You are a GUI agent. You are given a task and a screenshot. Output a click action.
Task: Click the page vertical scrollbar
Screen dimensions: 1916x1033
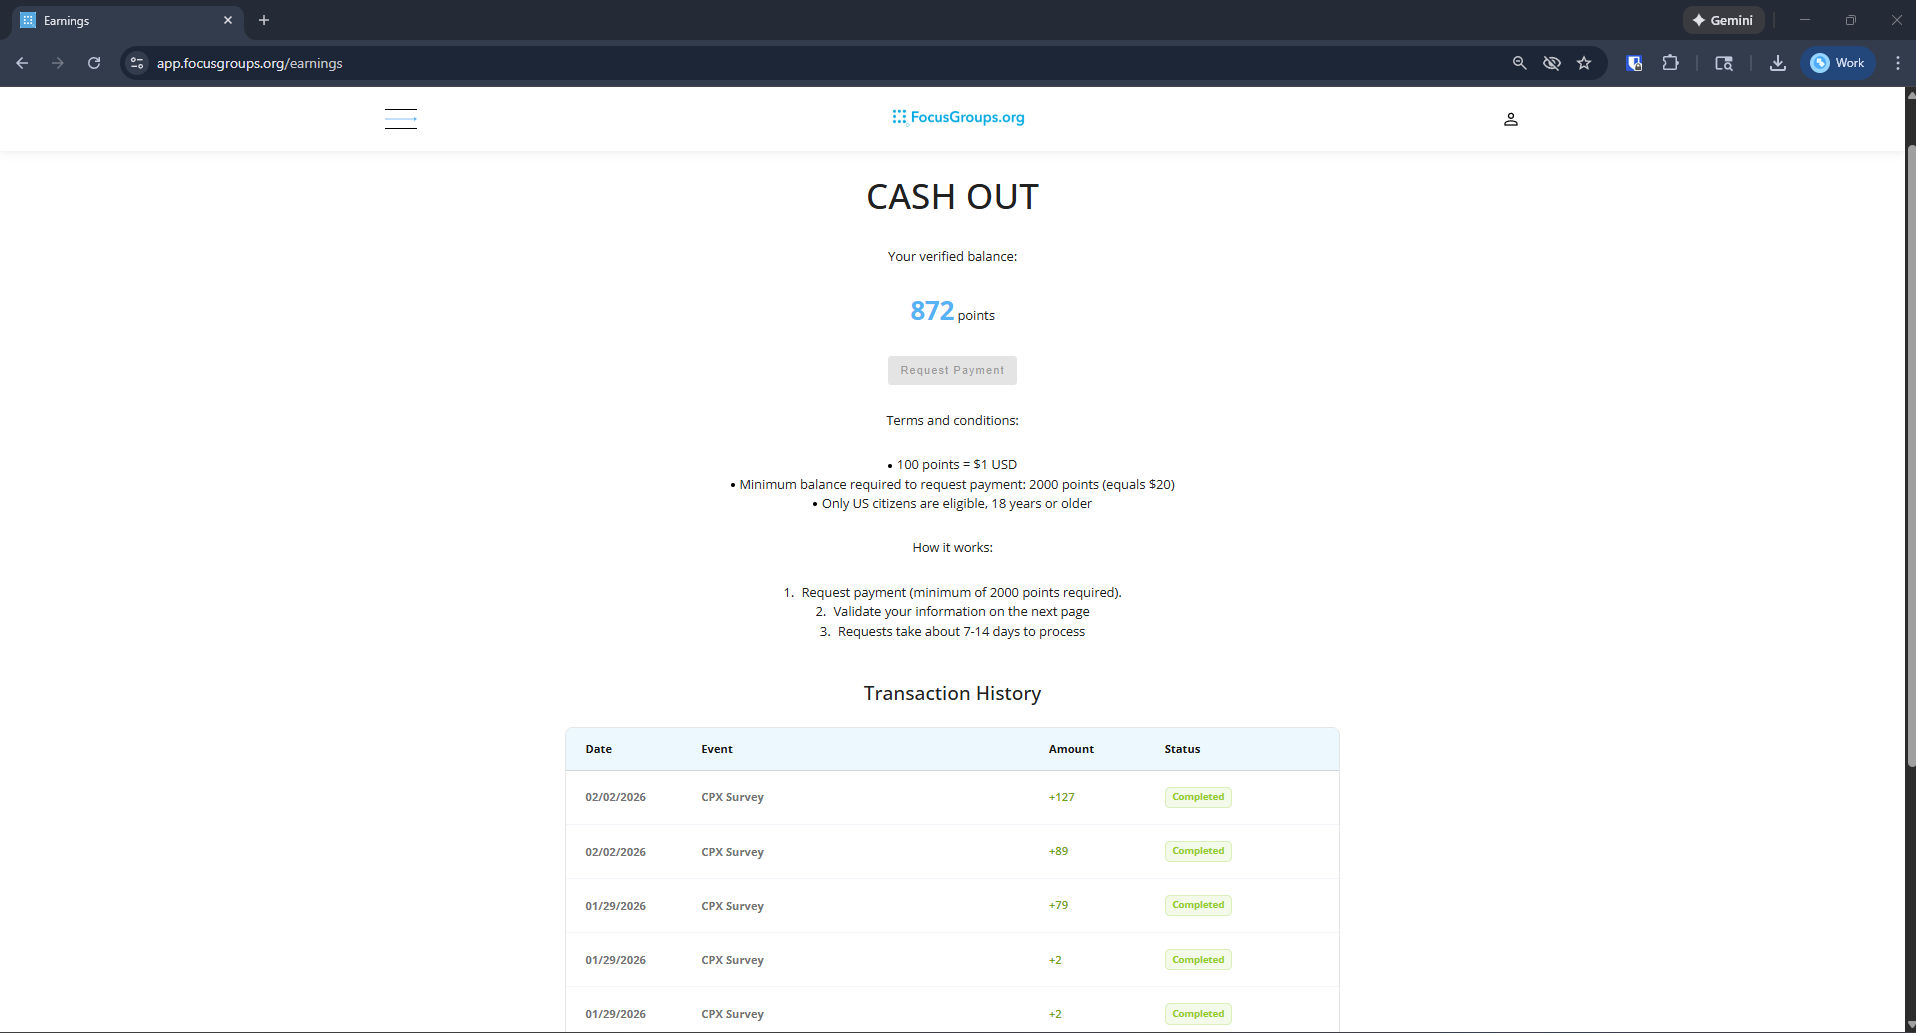pos(1910,450)
